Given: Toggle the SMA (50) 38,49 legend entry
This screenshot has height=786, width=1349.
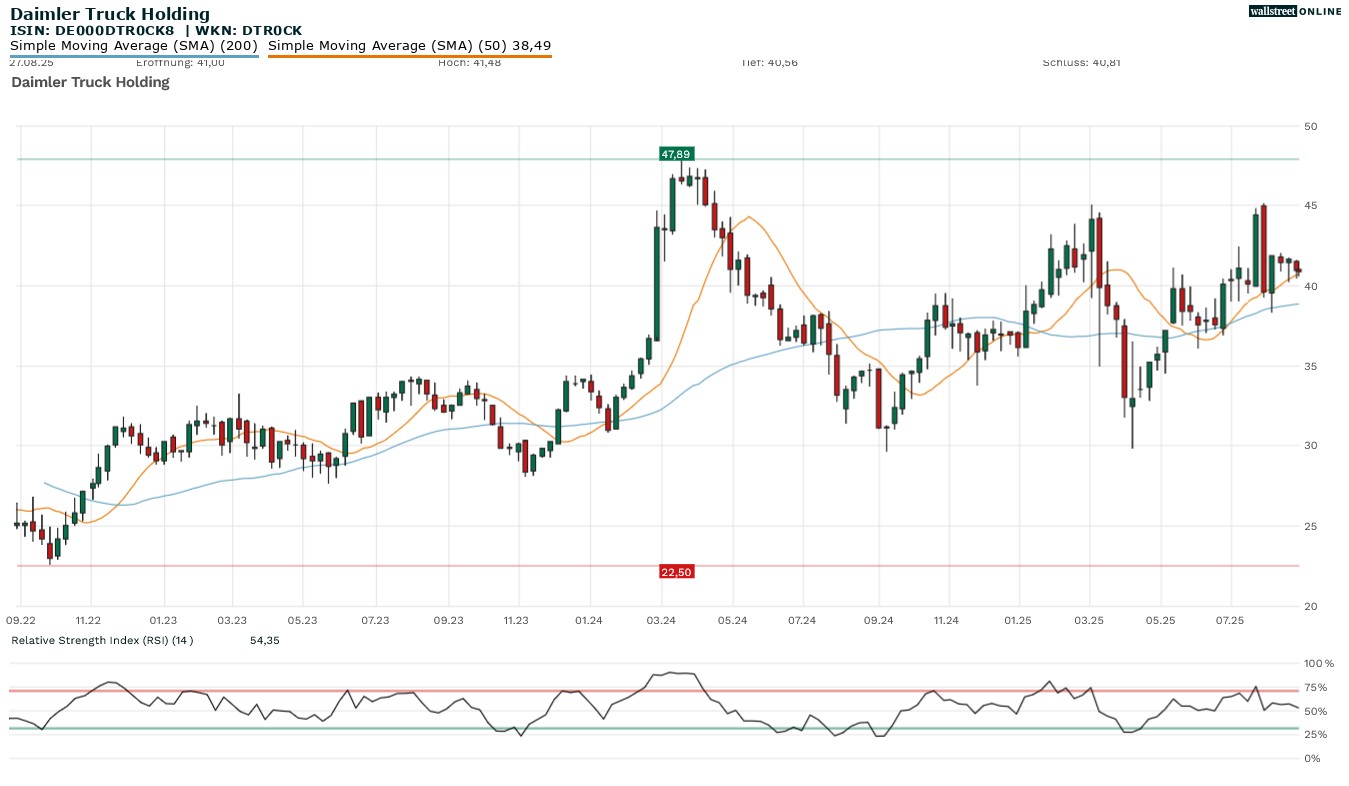Looking at the screenshot, I should 410,45.
